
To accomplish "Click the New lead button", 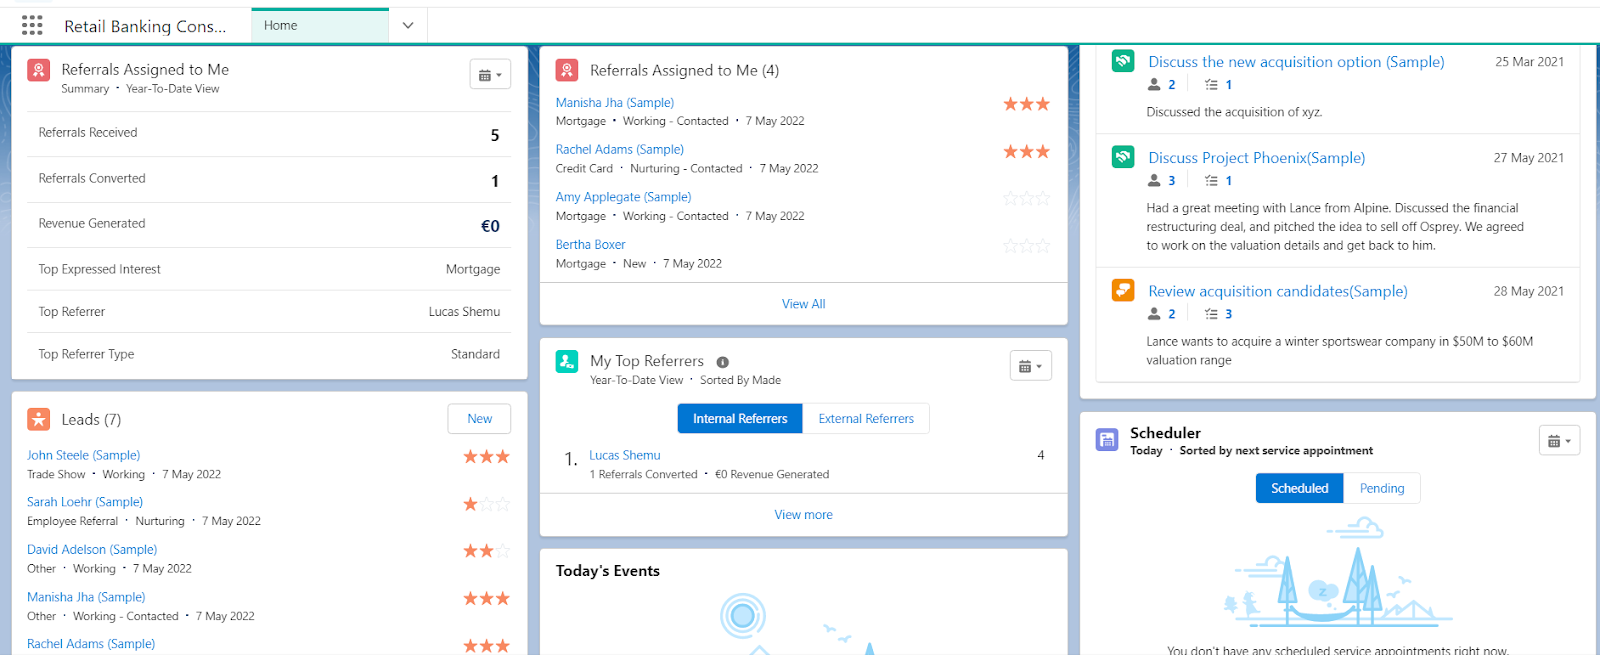I will click(479, 419).
